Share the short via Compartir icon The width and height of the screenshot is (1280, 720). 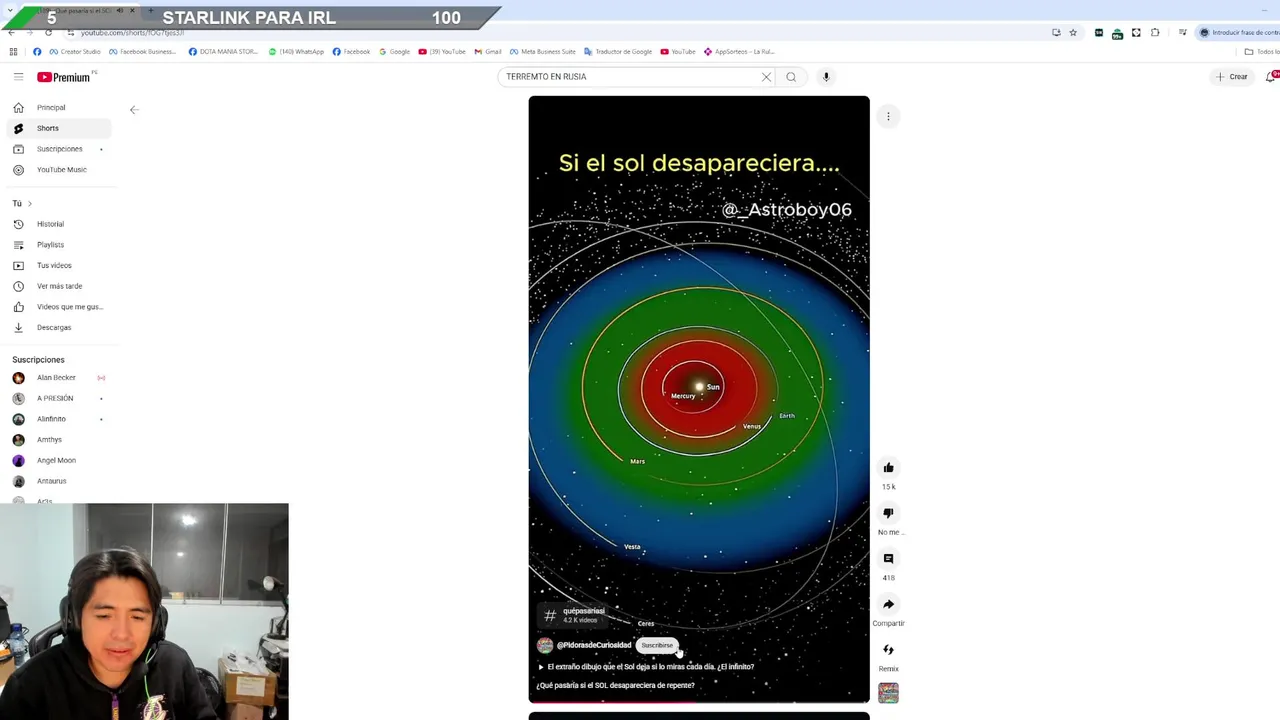(888, 604)
